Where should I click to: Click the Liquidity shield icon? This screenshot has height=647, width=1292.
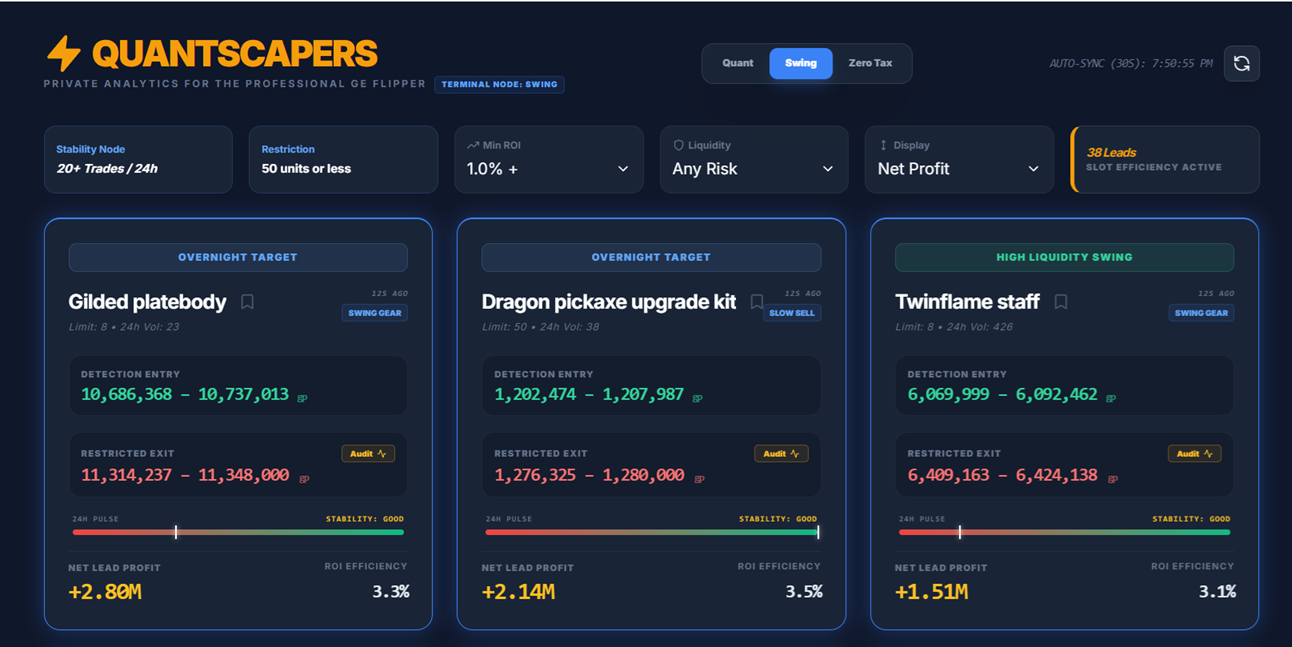(x=678, y=145)
